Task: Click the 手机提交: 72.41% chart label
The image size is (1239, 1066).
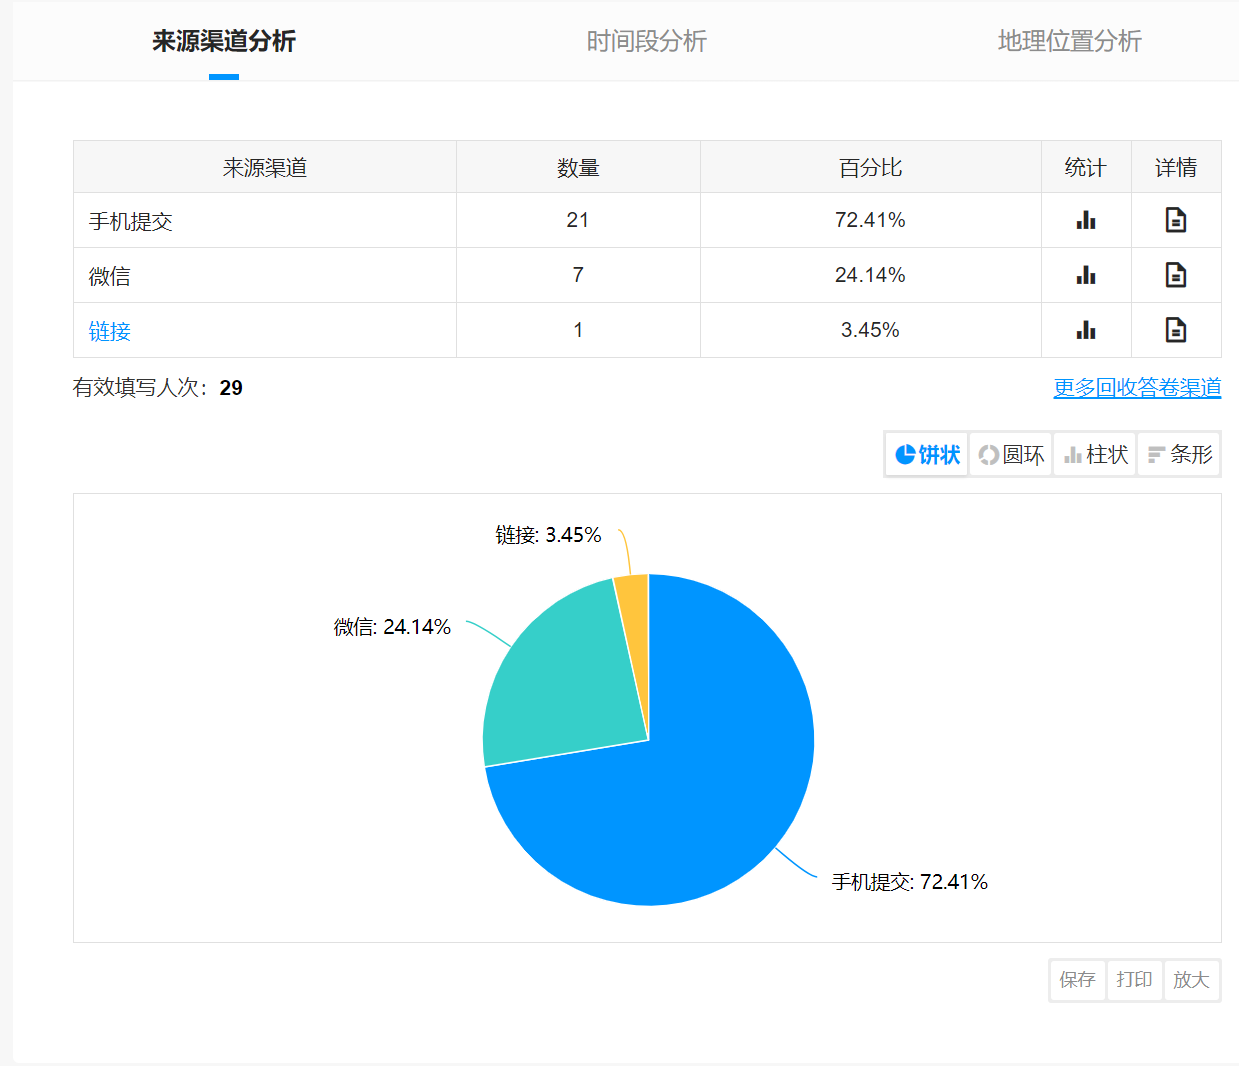Action: point(909,882)
